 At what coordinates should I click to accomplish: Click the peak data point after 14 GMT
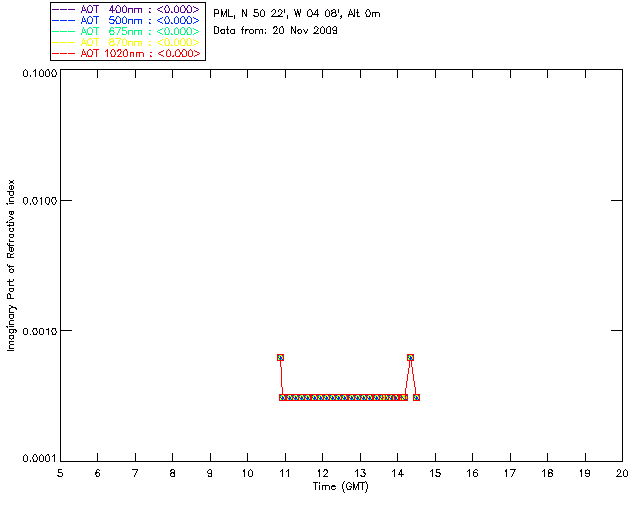pyautogui.click(x=411, y=357)
